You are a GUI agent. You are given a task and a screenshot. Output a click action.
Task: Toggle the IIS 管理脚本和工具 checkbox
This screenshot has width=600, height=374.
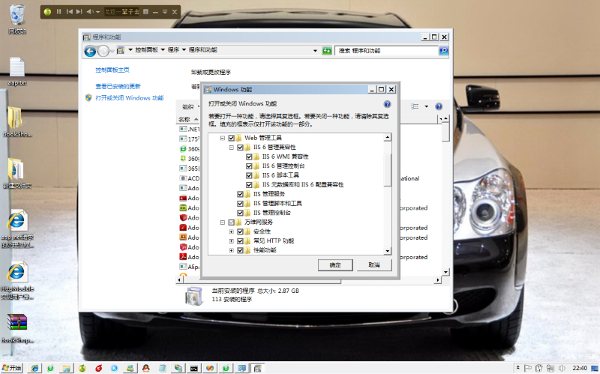tap(240, 204)
